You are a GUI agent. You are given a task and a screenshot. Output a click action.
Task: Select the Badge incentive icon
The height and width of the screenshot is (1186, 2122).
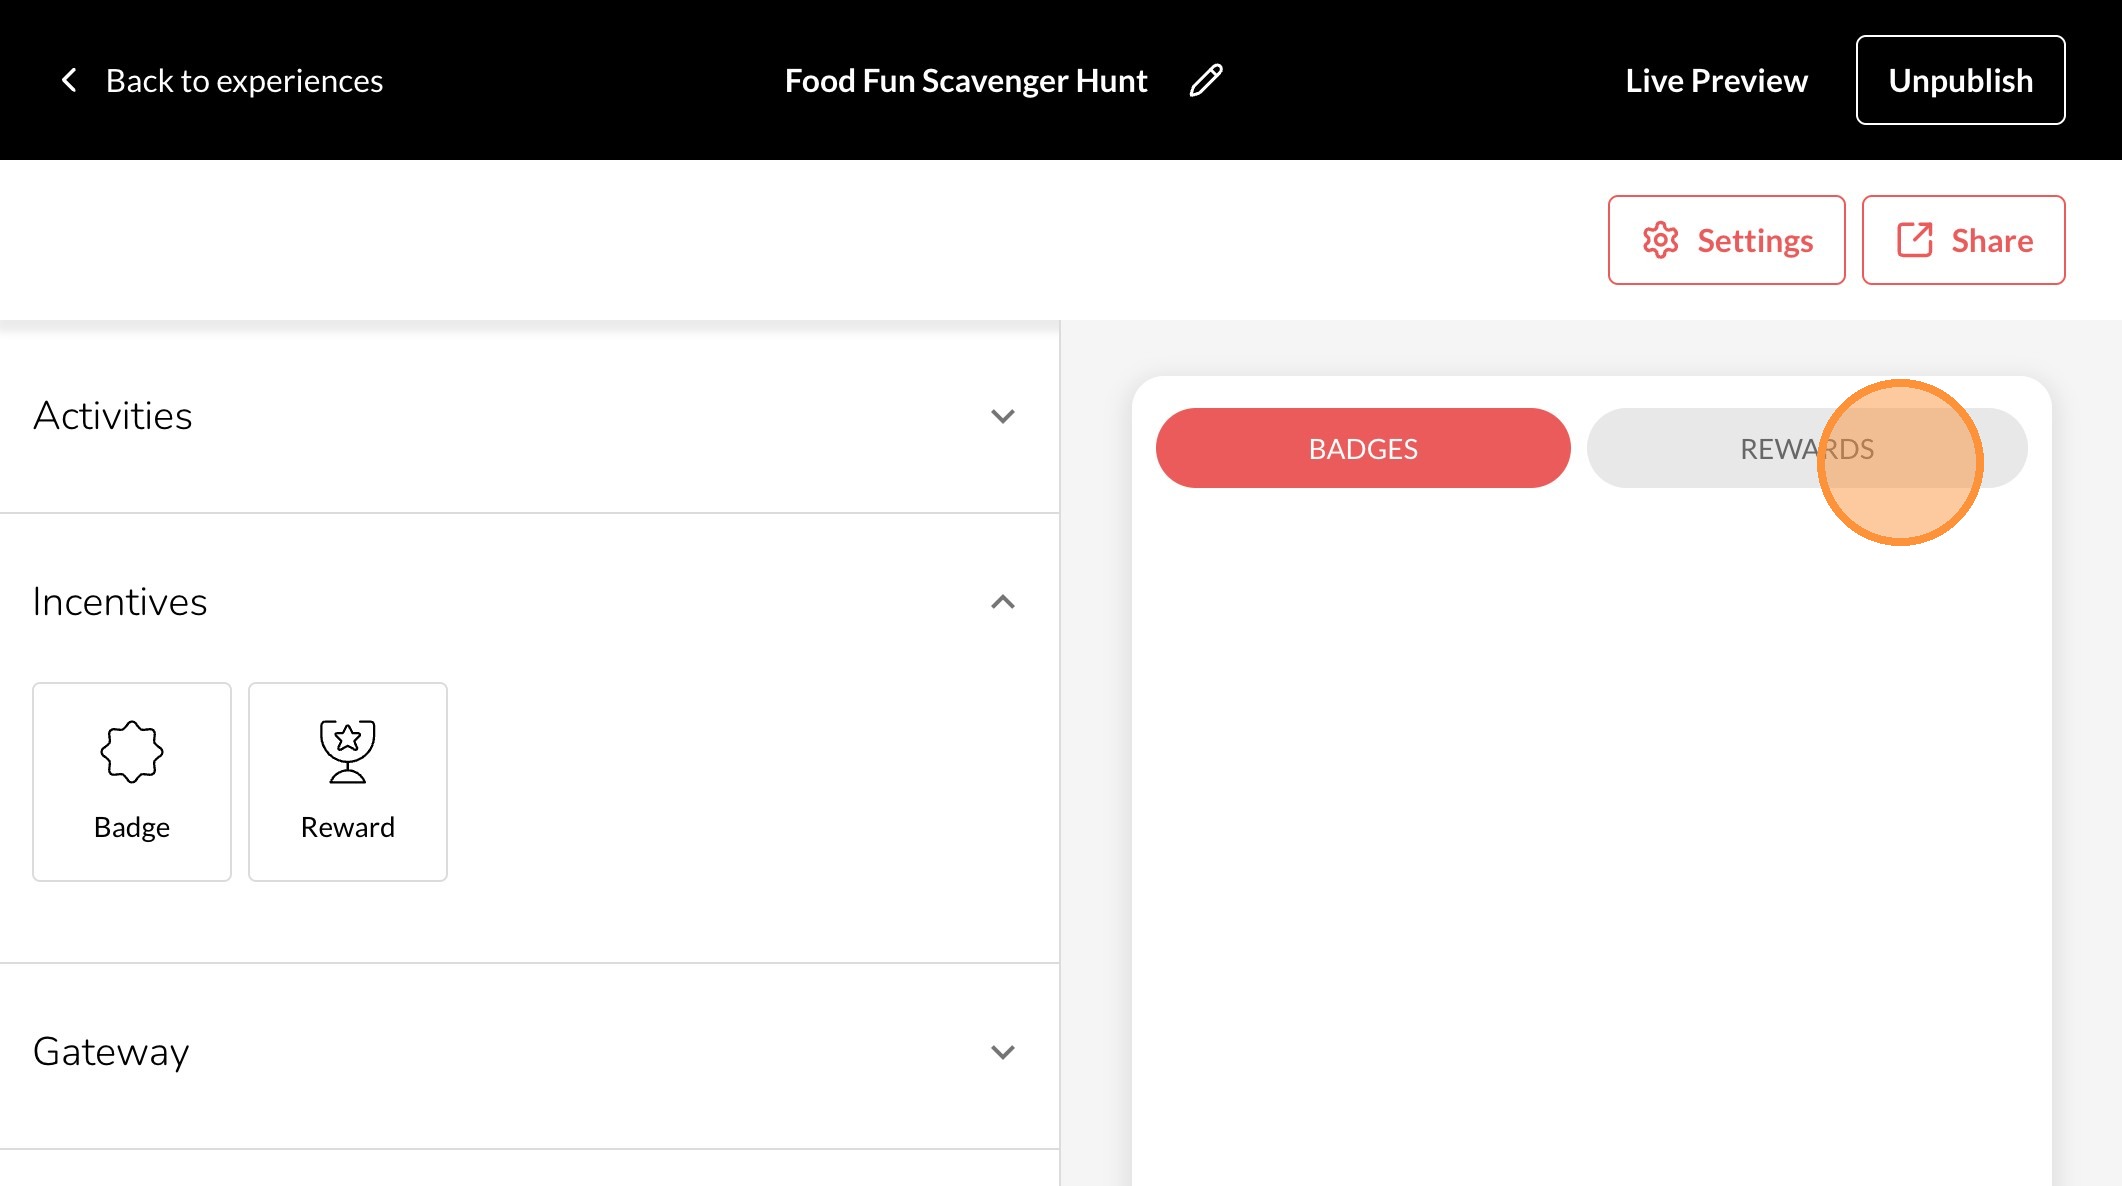coord(132,751)
